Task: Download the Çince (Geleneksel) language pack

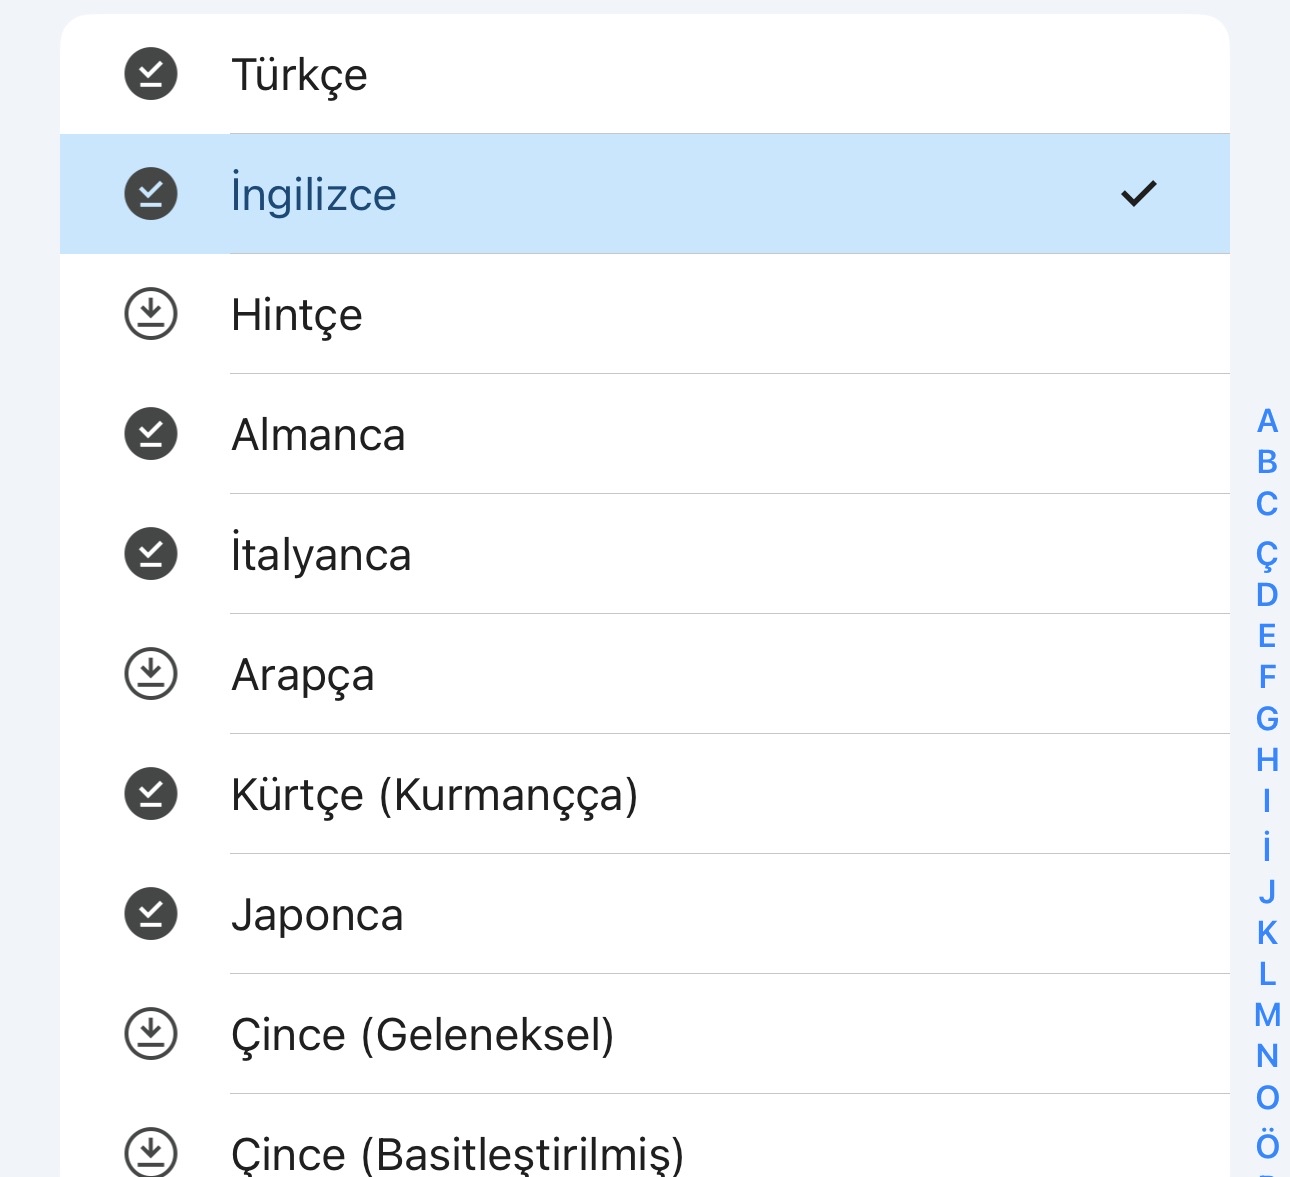Action: tap(151, 1034)
